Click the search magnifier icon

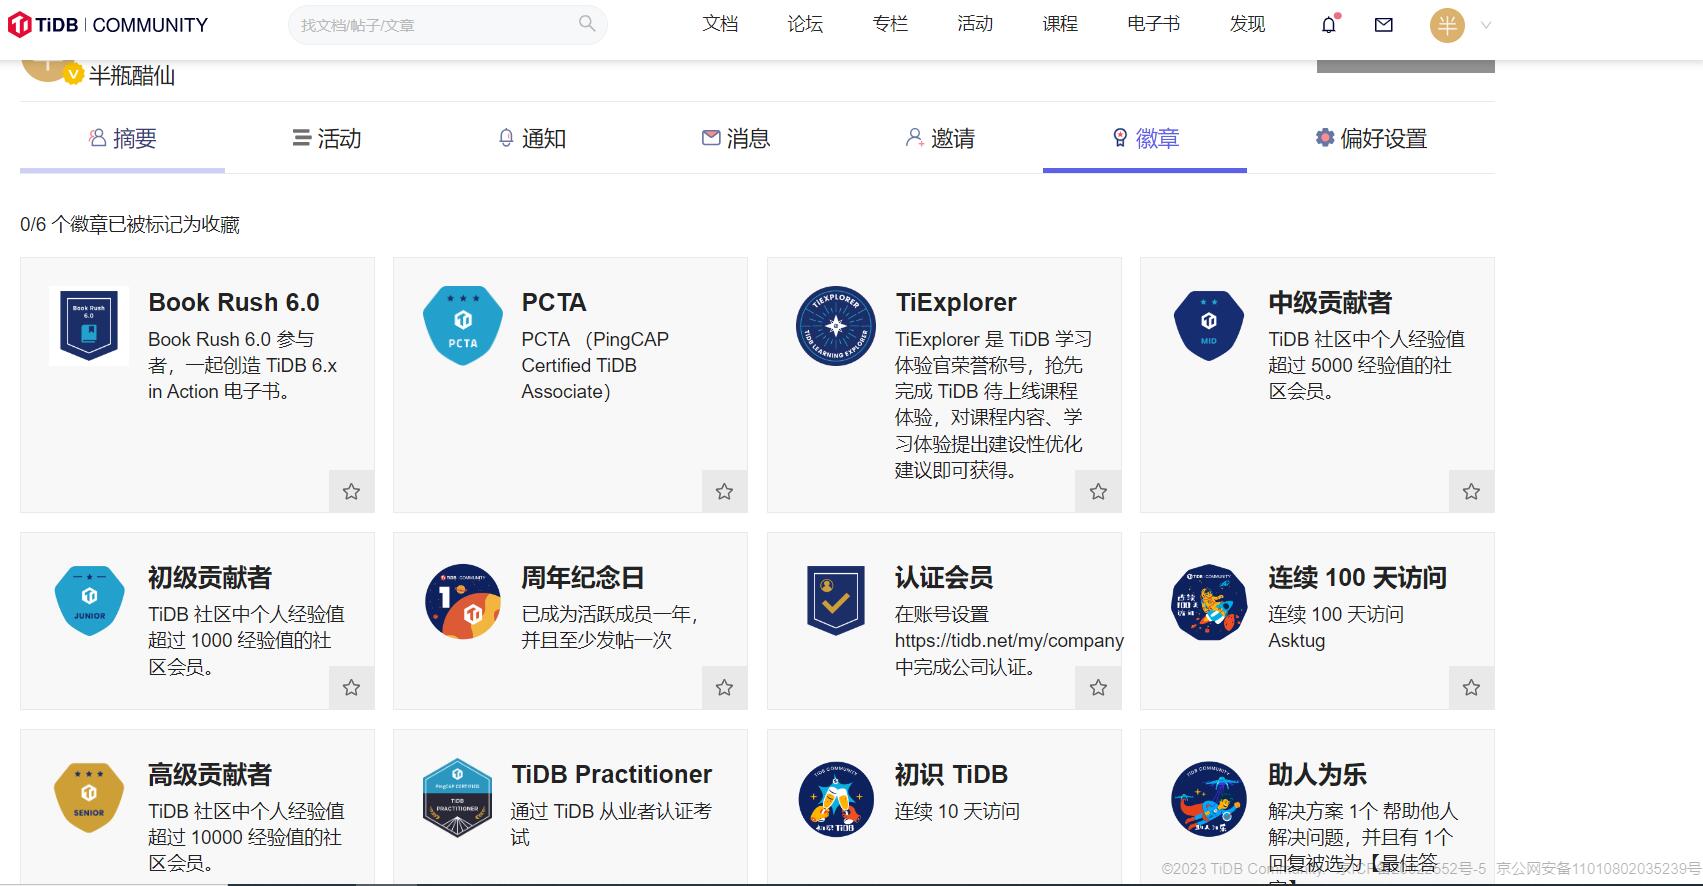[x=587, y=24]
